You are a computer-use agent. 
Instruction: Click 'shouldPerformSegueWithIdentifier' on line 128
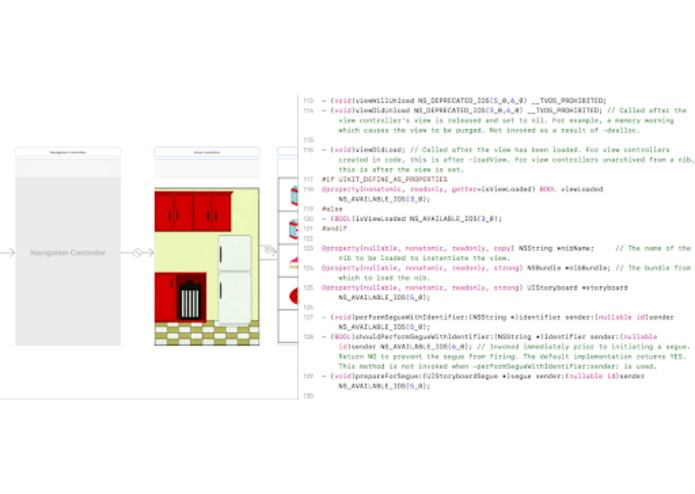pyautogui.click(x=423, y=337)
